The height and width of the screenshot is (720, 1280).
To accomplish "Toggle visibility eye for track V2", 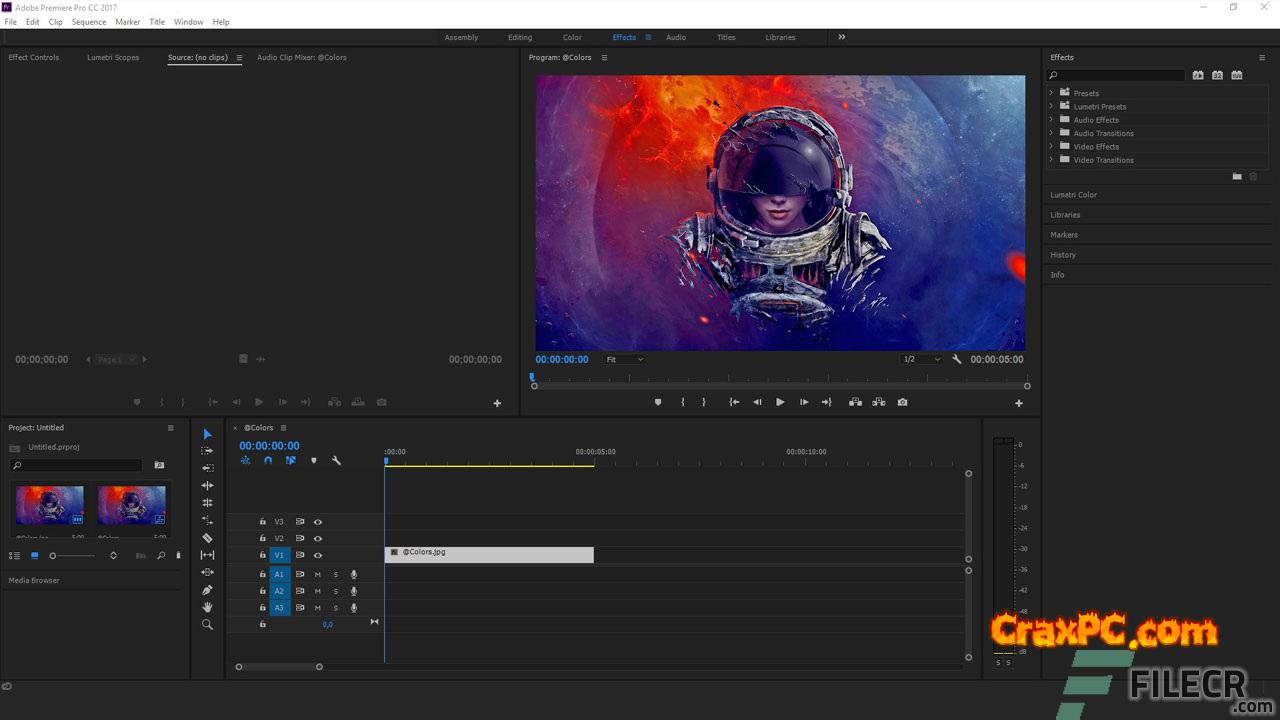I will pos(318,539).
